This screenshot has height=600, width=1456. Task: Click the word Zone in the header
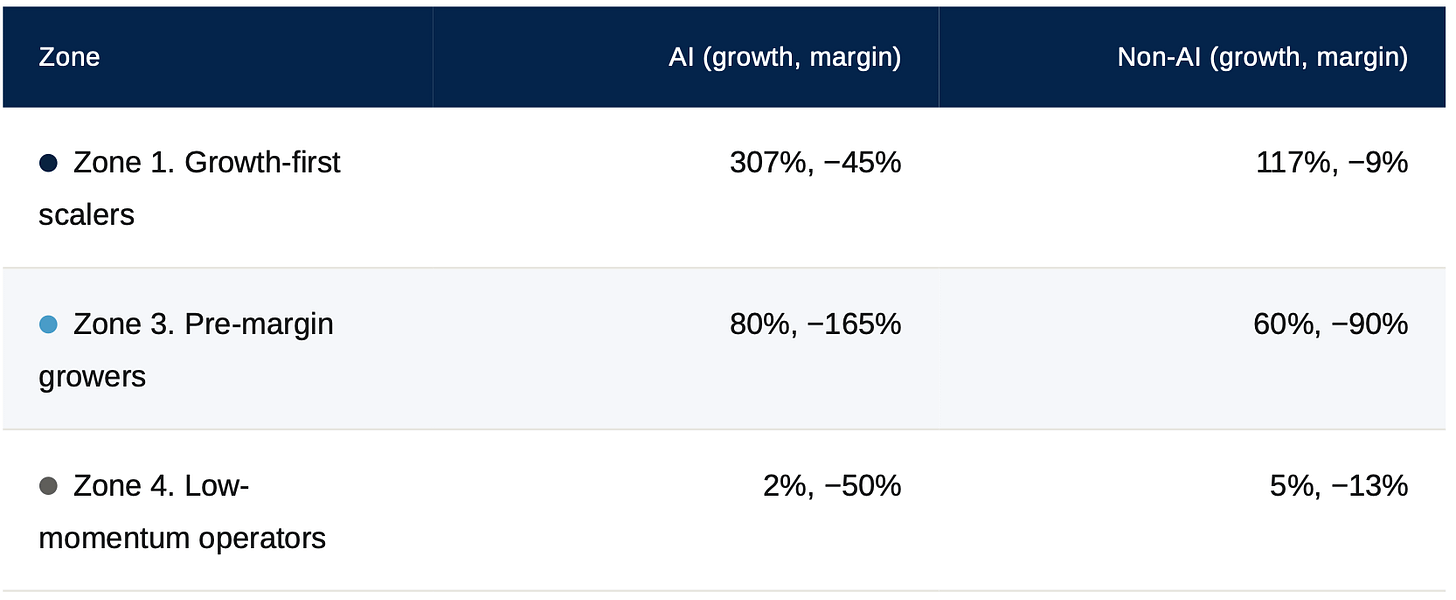click(69, 57)
